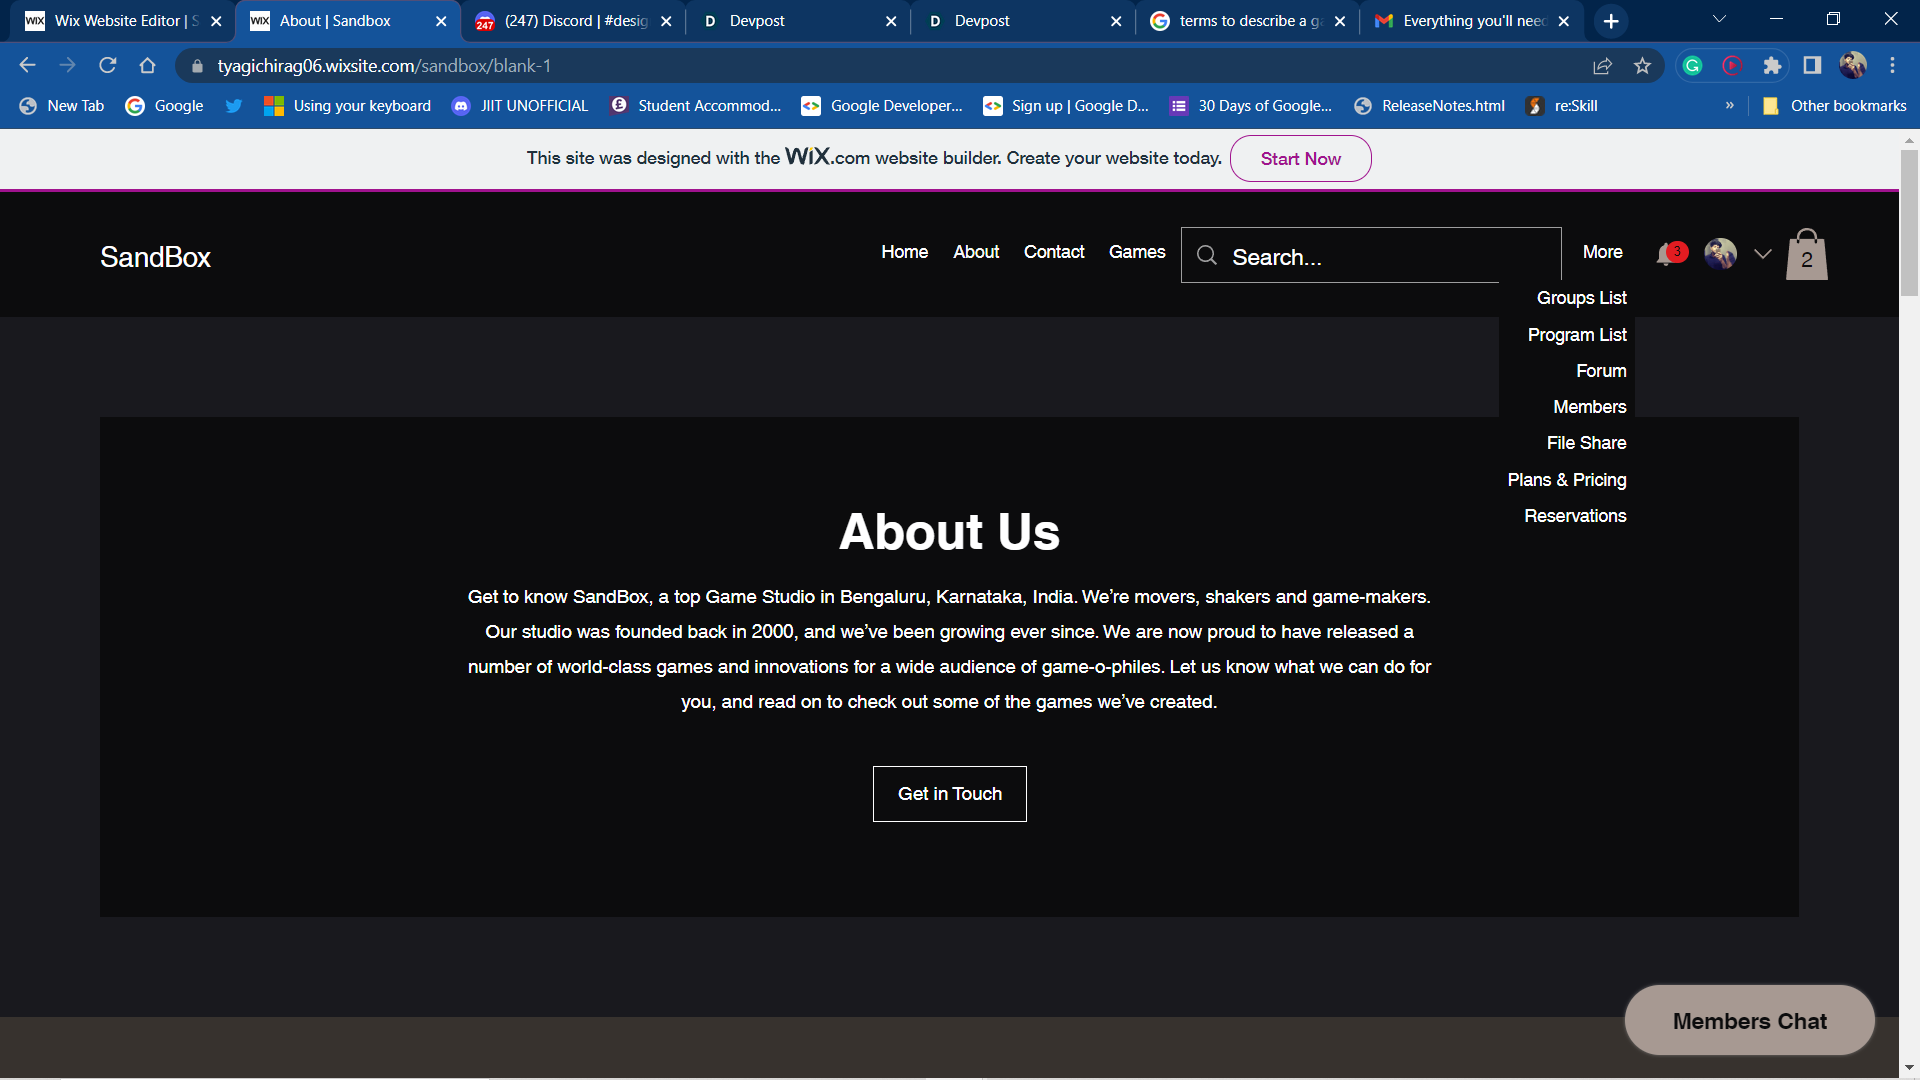Viewport: 1920px width, 1080px height.
Task: Click the Start Now button
Action: (1300, 159)
